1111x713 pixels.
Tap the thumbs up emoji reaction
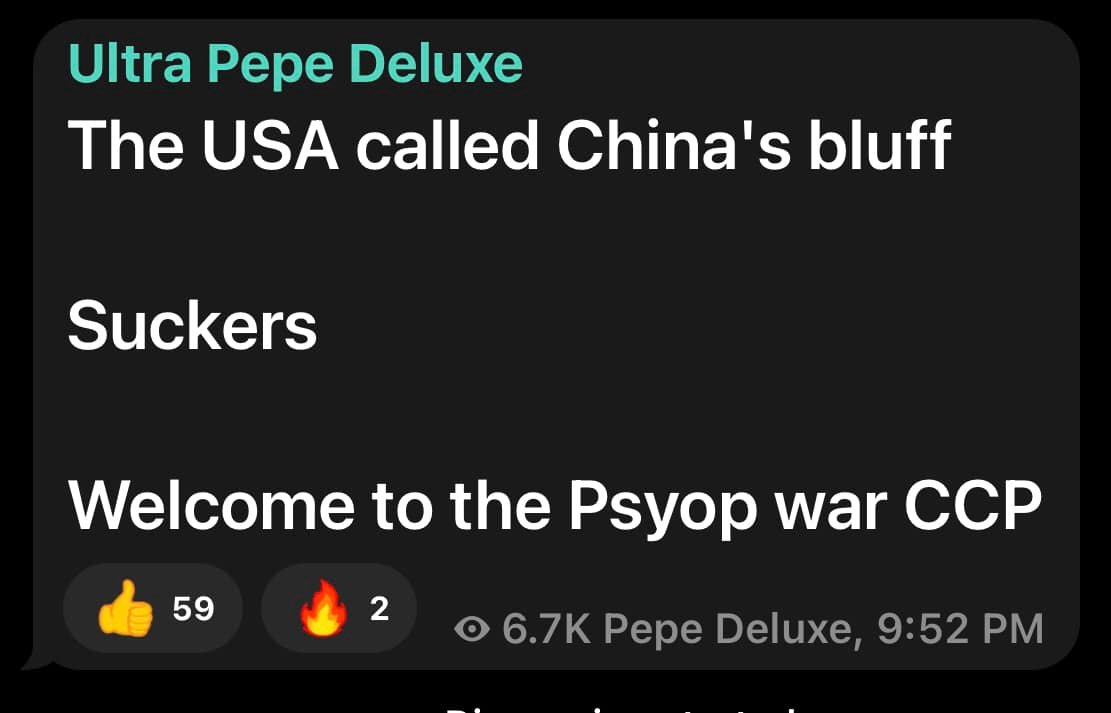125,608
